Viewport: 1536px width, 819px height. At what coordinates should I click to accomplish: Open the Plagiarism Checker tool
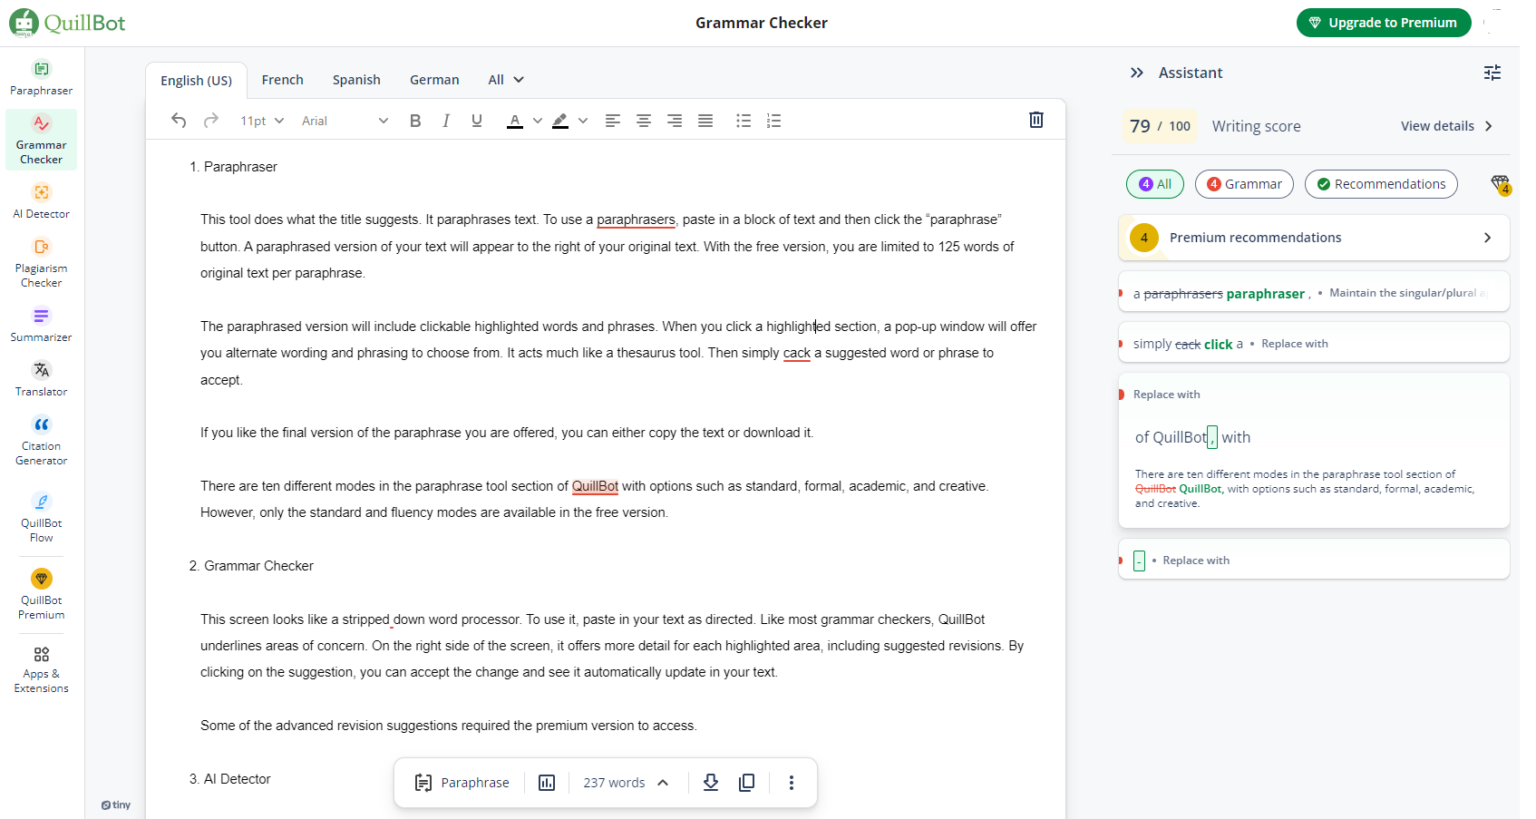pyautogui.click(x=41, y=263)
